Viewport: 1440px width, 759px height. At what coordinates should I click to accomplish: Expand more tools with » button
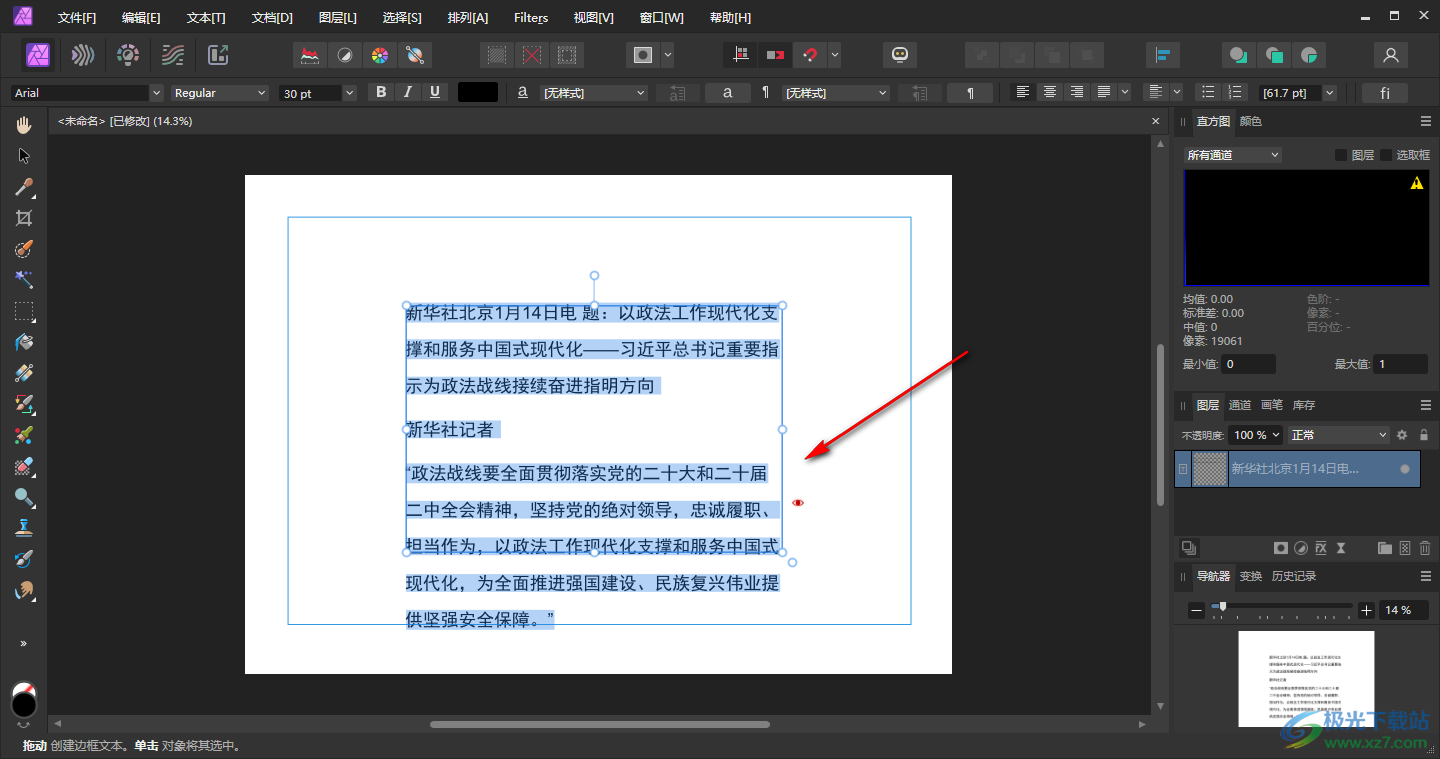click(x=24, y=643)
